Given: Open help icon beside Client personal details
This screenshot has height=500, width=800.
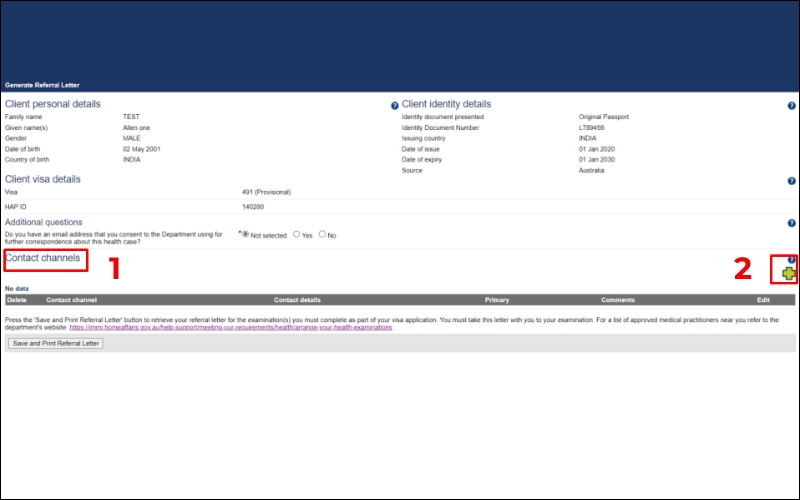Looking at the screenshot, I should click(394, 105).
